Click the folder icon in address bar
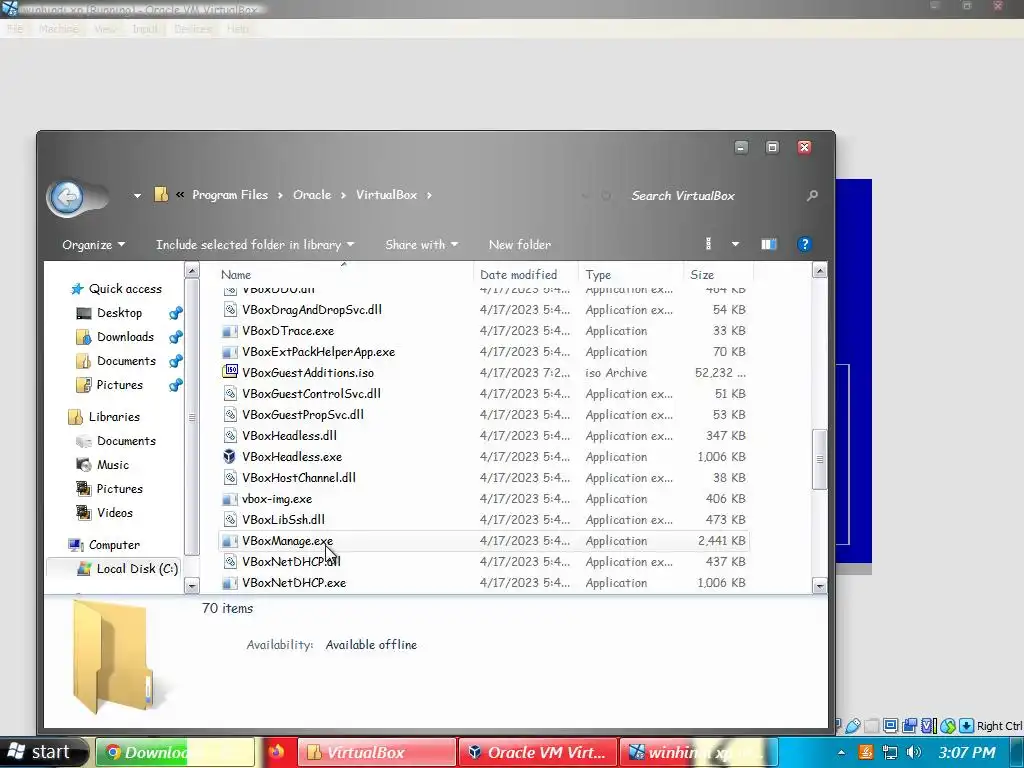 point(161,195)
